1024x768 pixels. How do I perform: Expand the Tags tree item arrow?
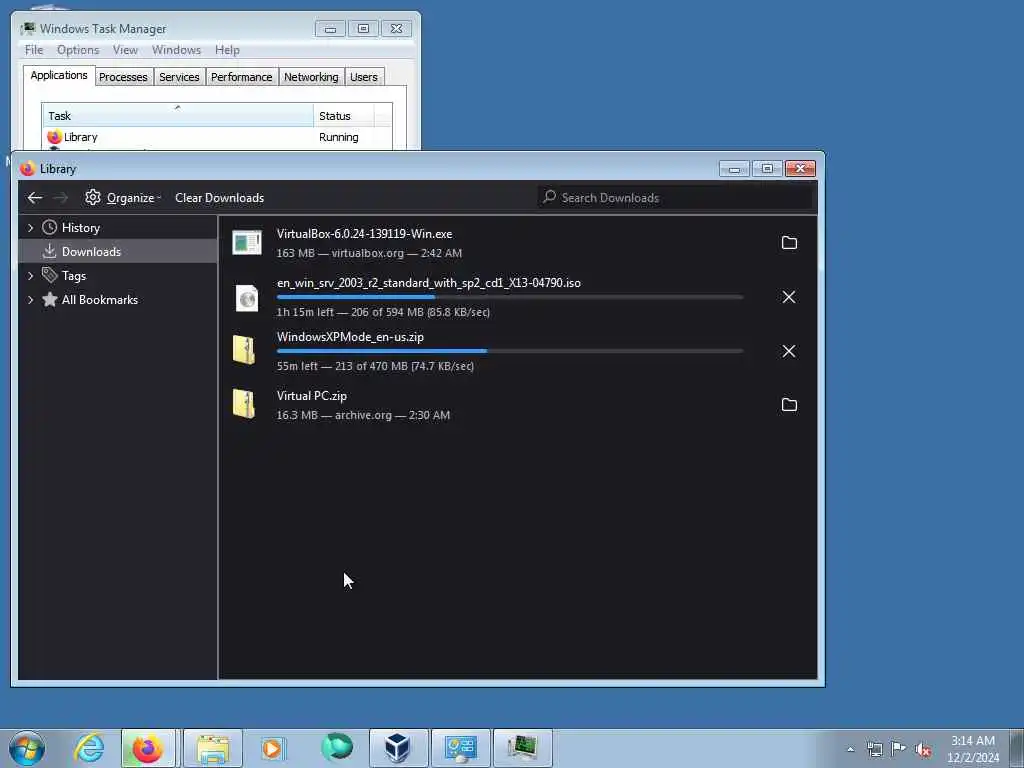tap(30, 276)
